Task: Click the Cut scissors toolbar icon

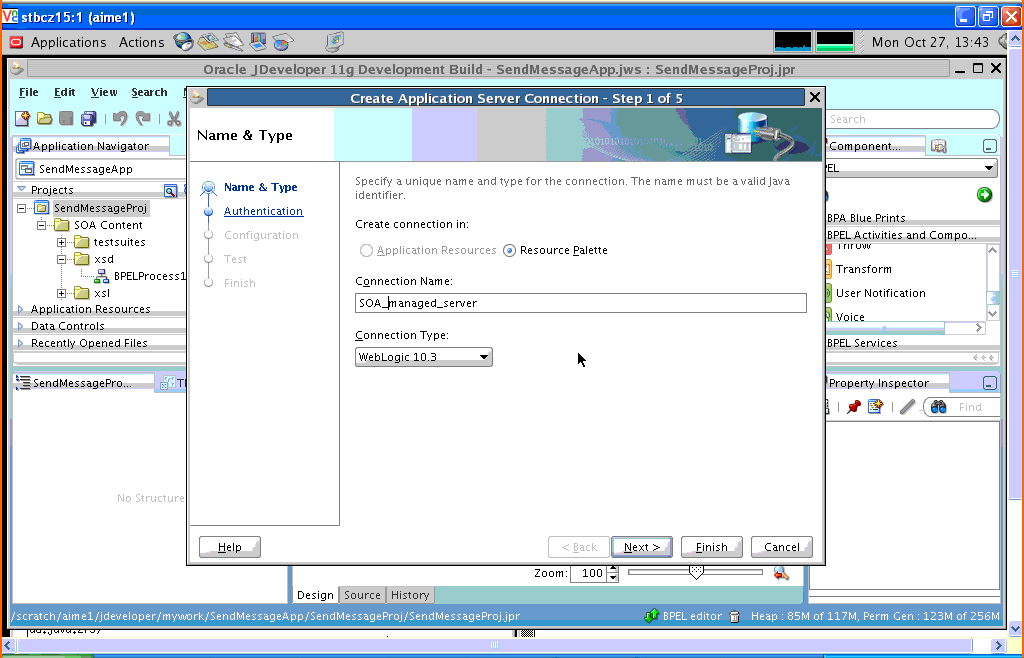Action: 174,118
